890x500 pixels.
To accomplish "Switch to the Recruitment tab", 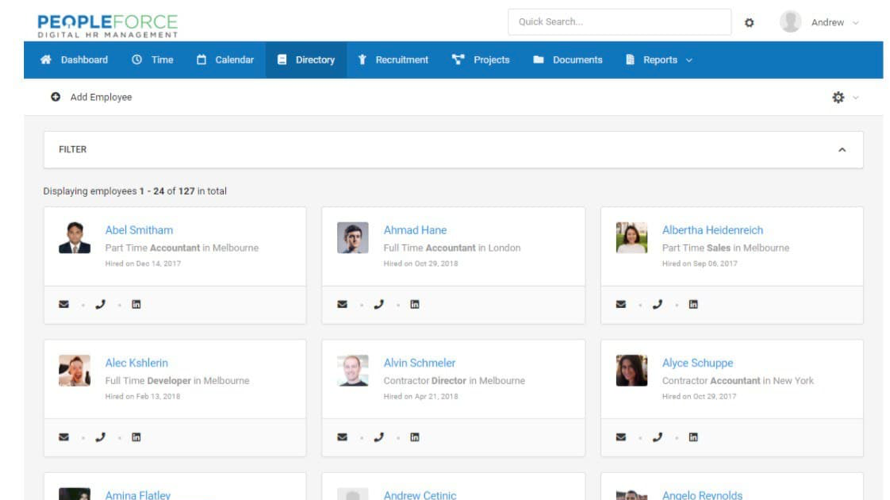I will pyautogui.click(x=392, y=60).
